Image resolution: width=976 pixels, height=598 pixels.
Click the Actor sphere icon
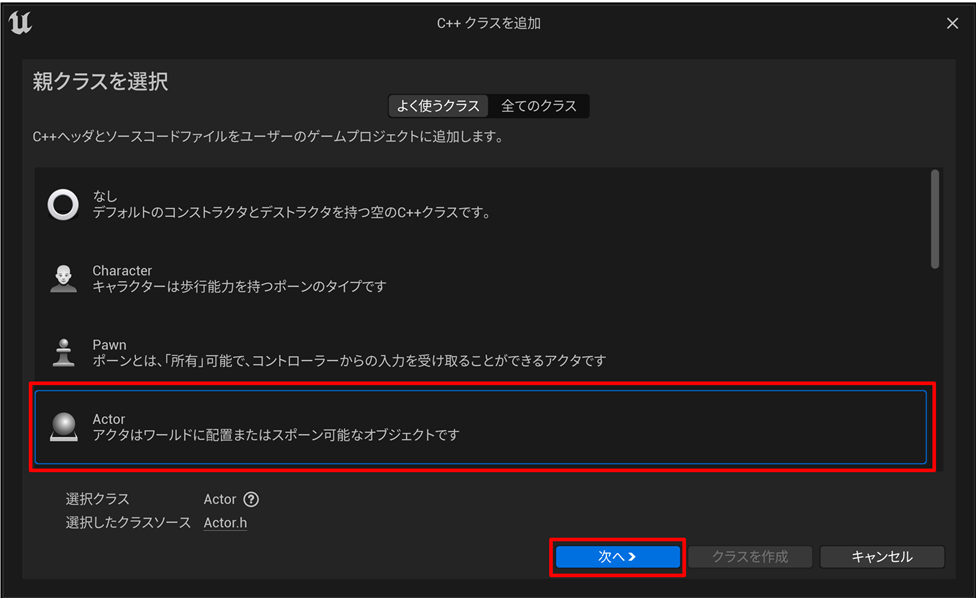pyautogui.click(x=63, y=427)
